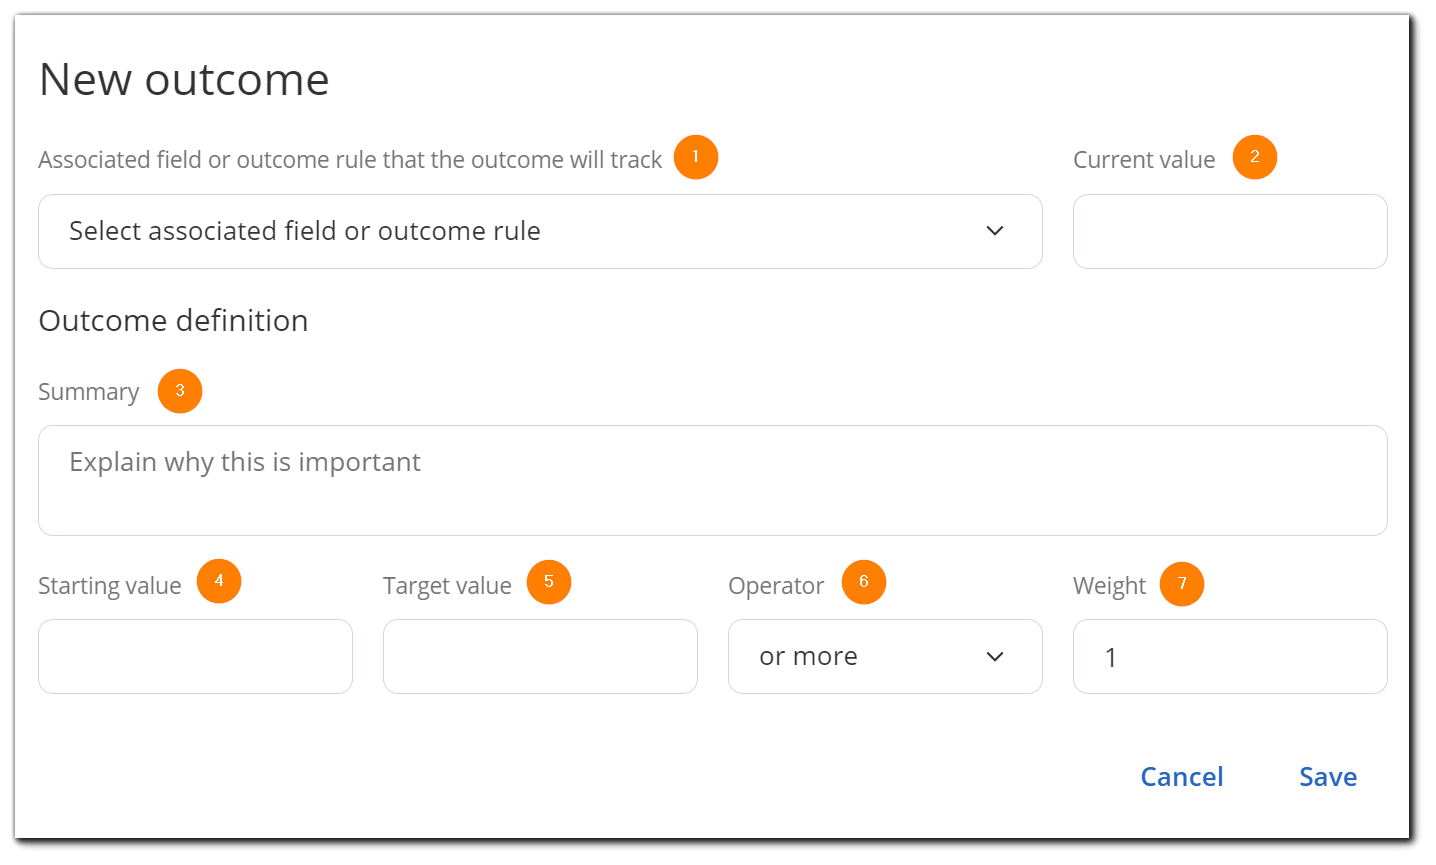Click the orange badge numbered 3 beside Summary

tap(180, 391)
